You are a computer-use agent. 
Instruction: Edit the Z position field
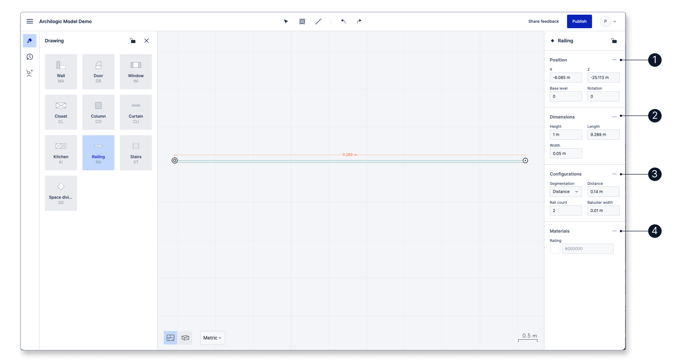point(603,77)
